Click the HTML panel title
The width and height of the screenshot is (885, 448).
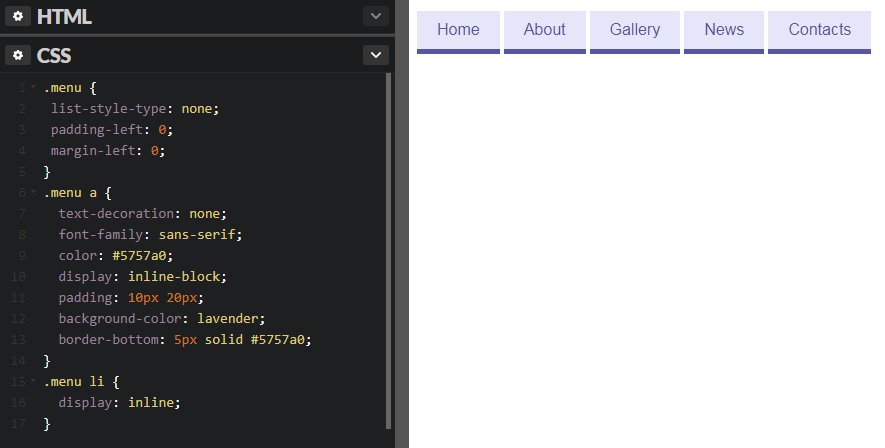[x=64, y=16]
